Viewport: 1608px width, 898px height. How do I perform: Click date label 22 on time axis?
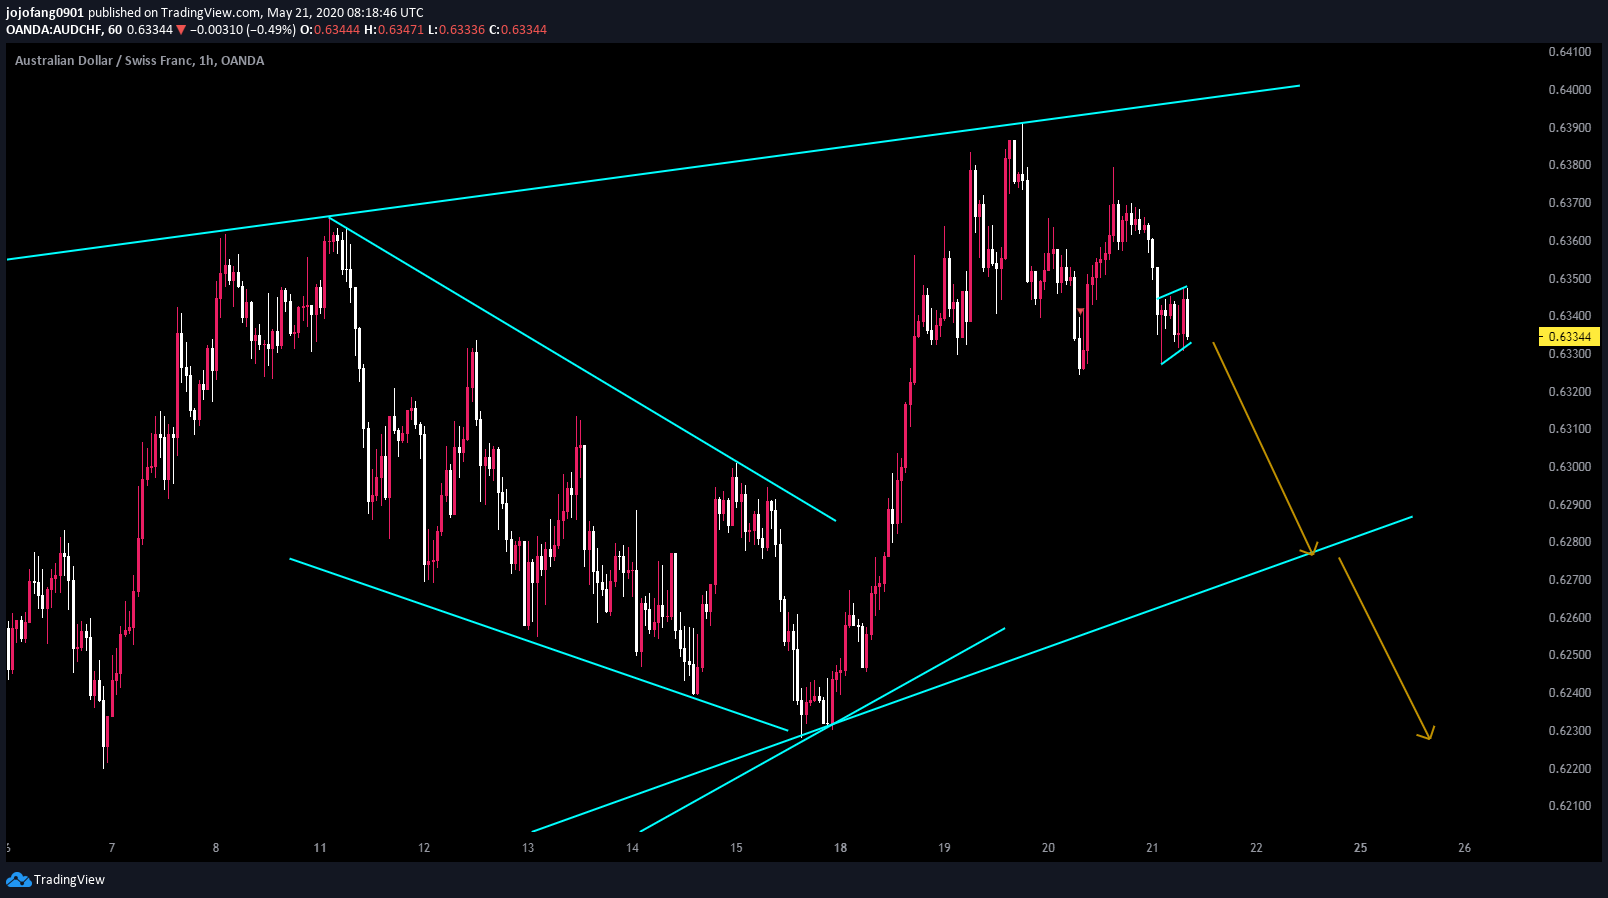(x=1256, y=848)
